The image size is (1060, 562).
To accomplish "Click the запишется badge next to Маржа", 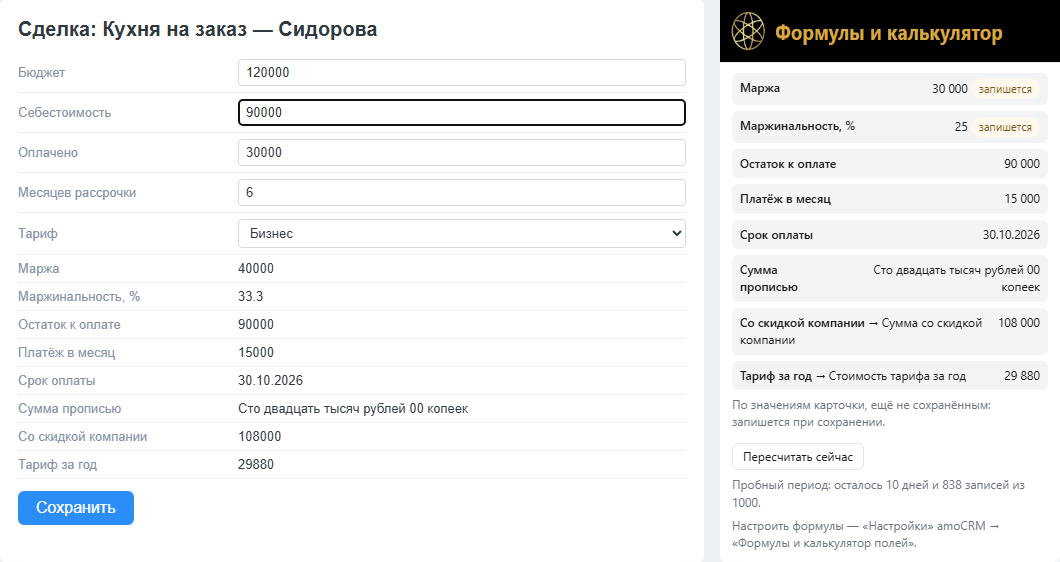I will (x=1005, y=89).
